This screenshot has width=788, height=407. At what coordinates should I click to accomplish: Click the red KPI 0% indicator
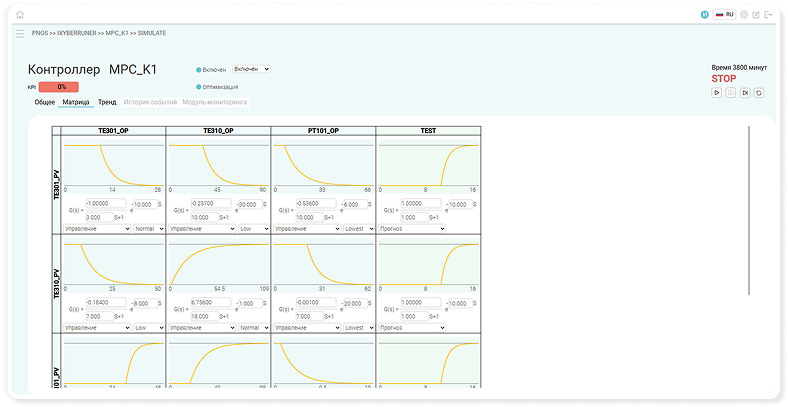coord(58,87)
